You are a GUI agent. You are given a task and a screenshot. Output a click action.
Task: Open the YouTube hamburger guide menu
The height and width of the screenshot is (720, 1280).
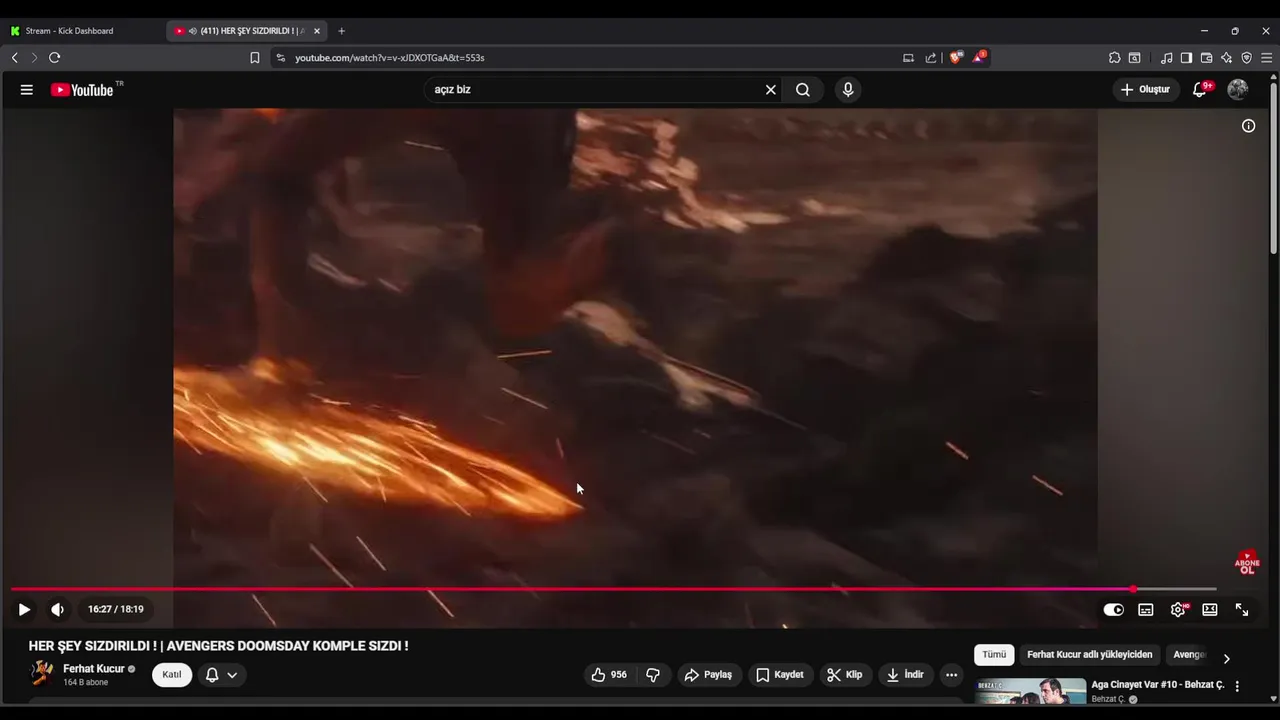(27, 90)
